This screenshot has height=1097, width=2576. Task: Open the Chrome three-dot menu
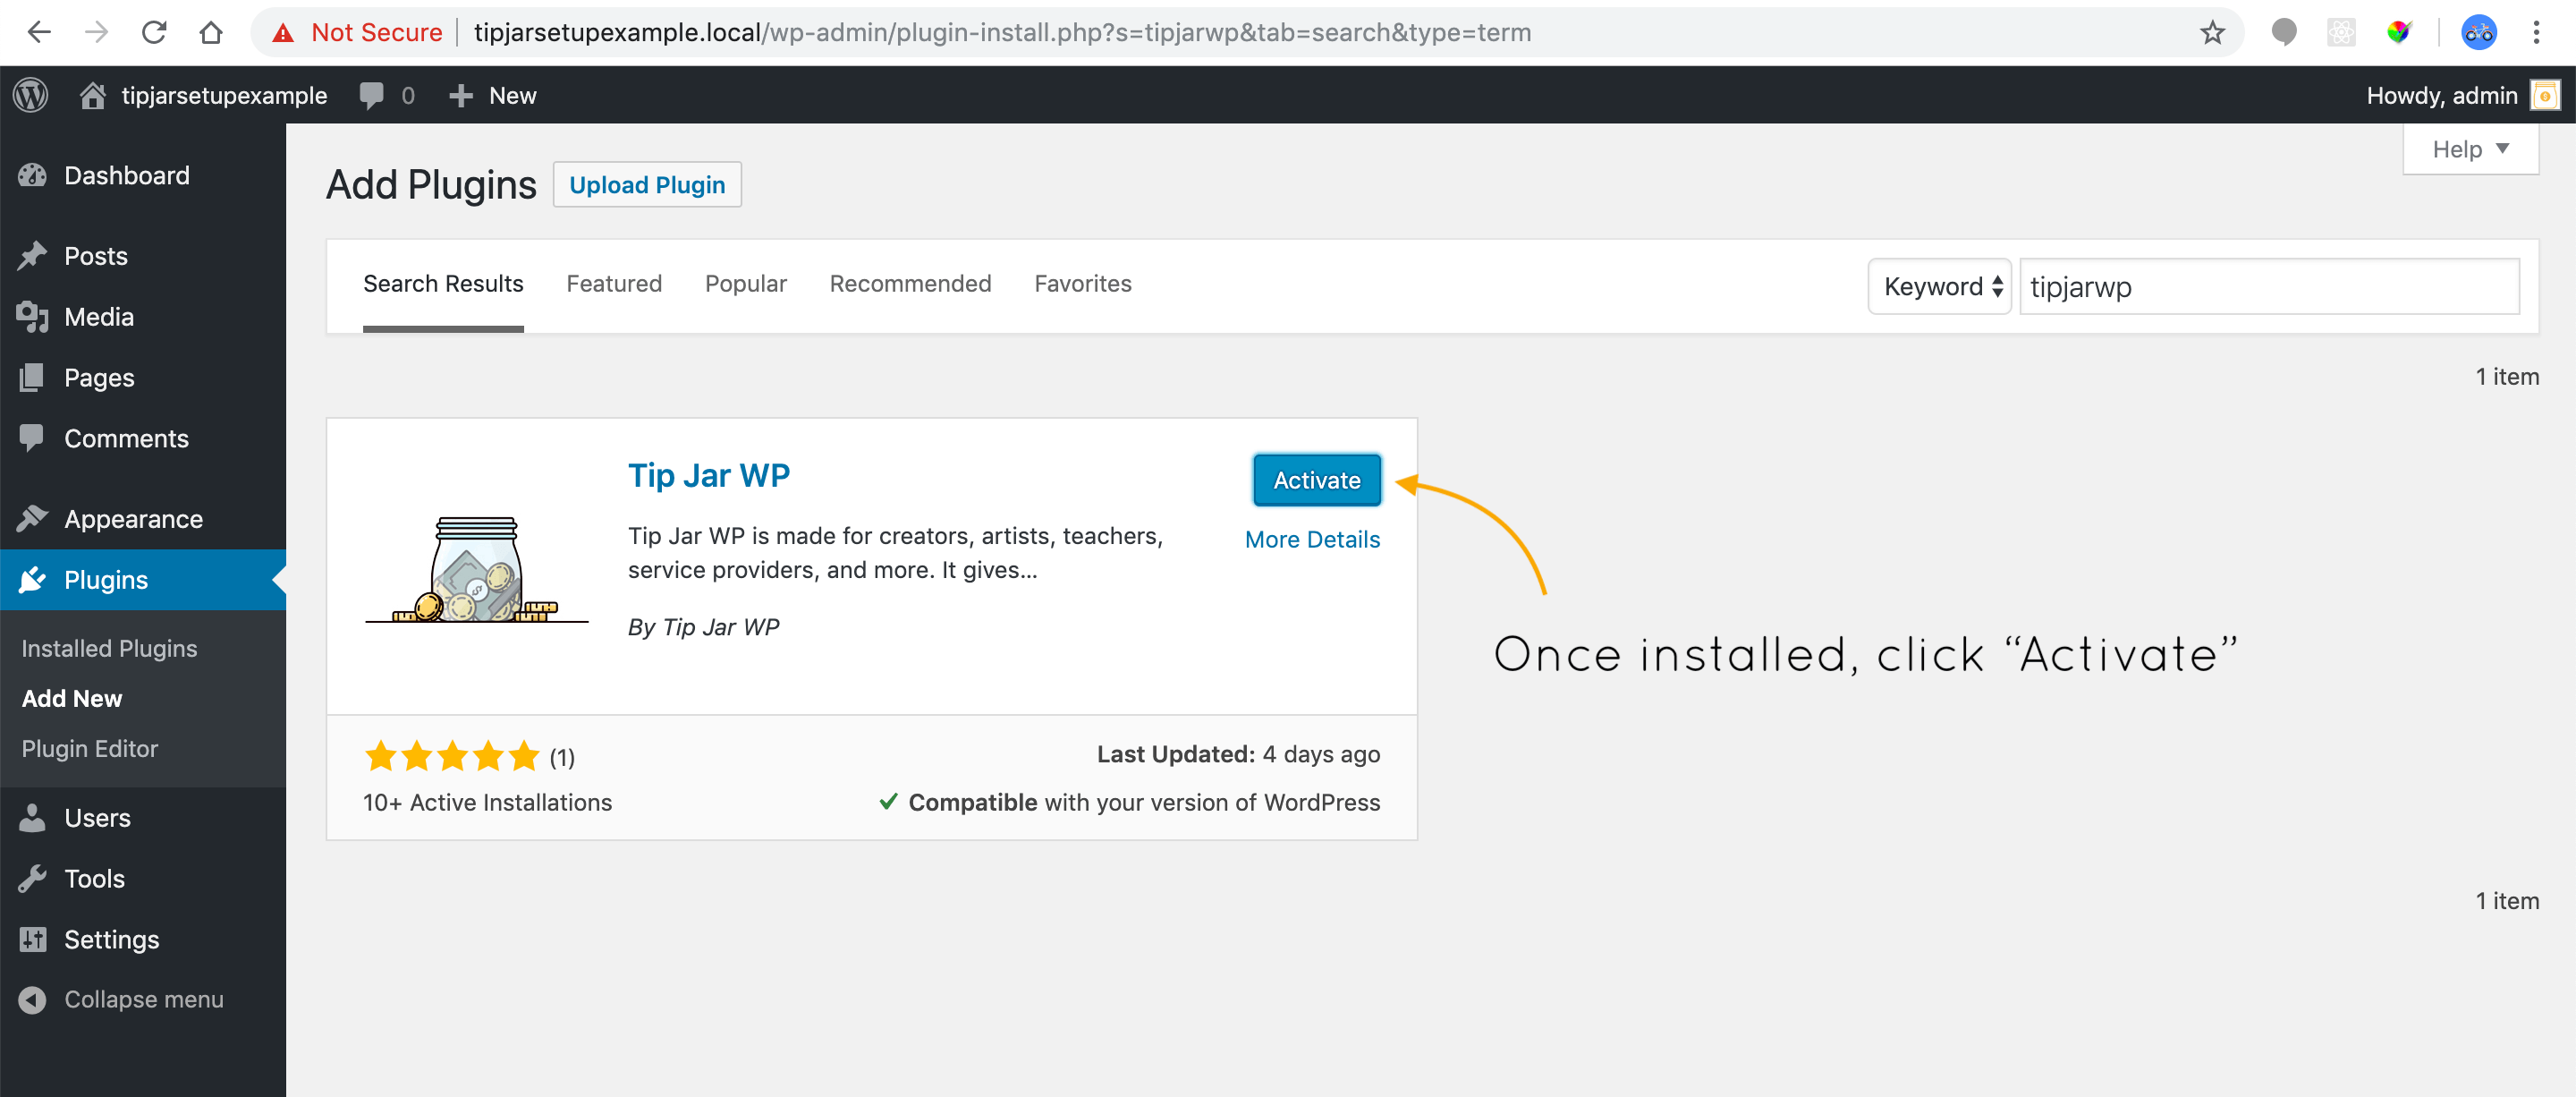tap(2536, 33)
